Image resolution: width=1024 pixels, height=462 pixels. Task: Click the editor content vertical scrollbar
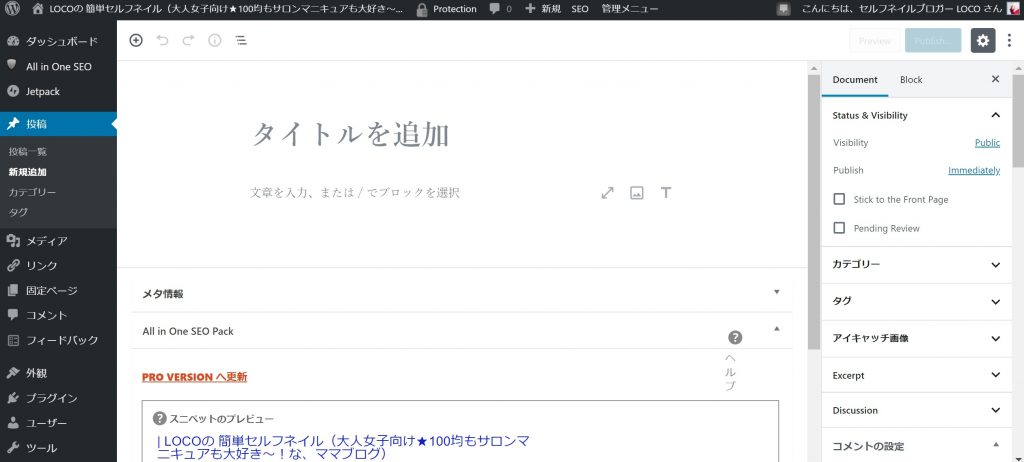coord(814,210)
